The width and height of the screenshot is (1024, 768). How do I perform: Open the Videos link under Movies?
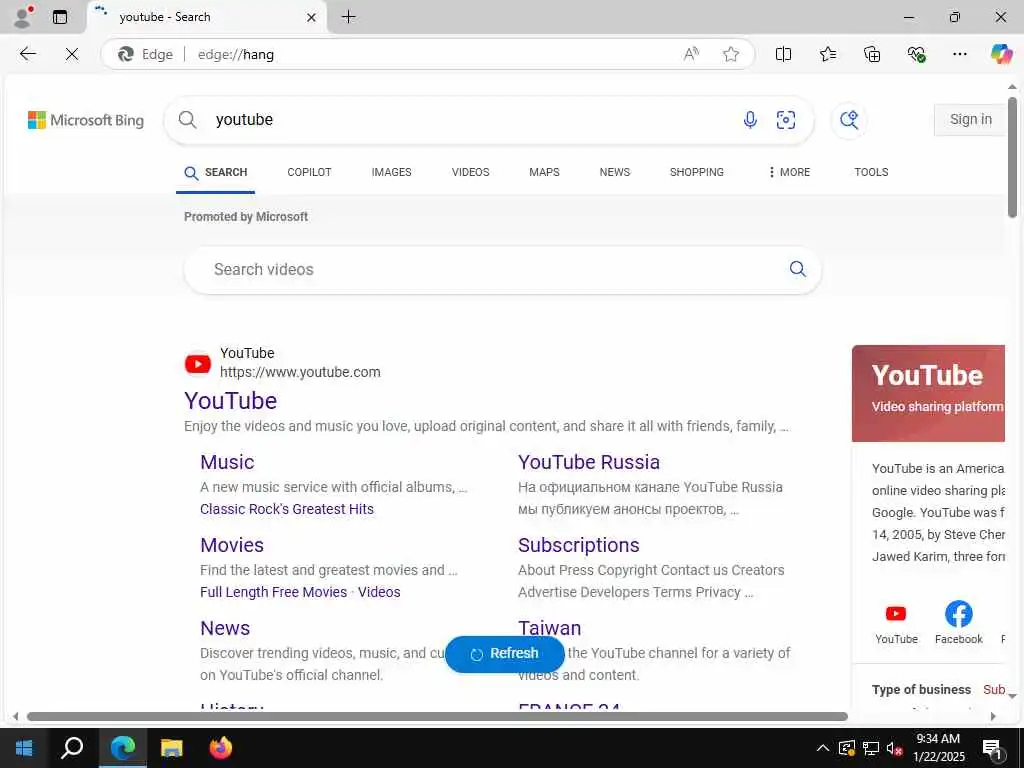point(379,592)
